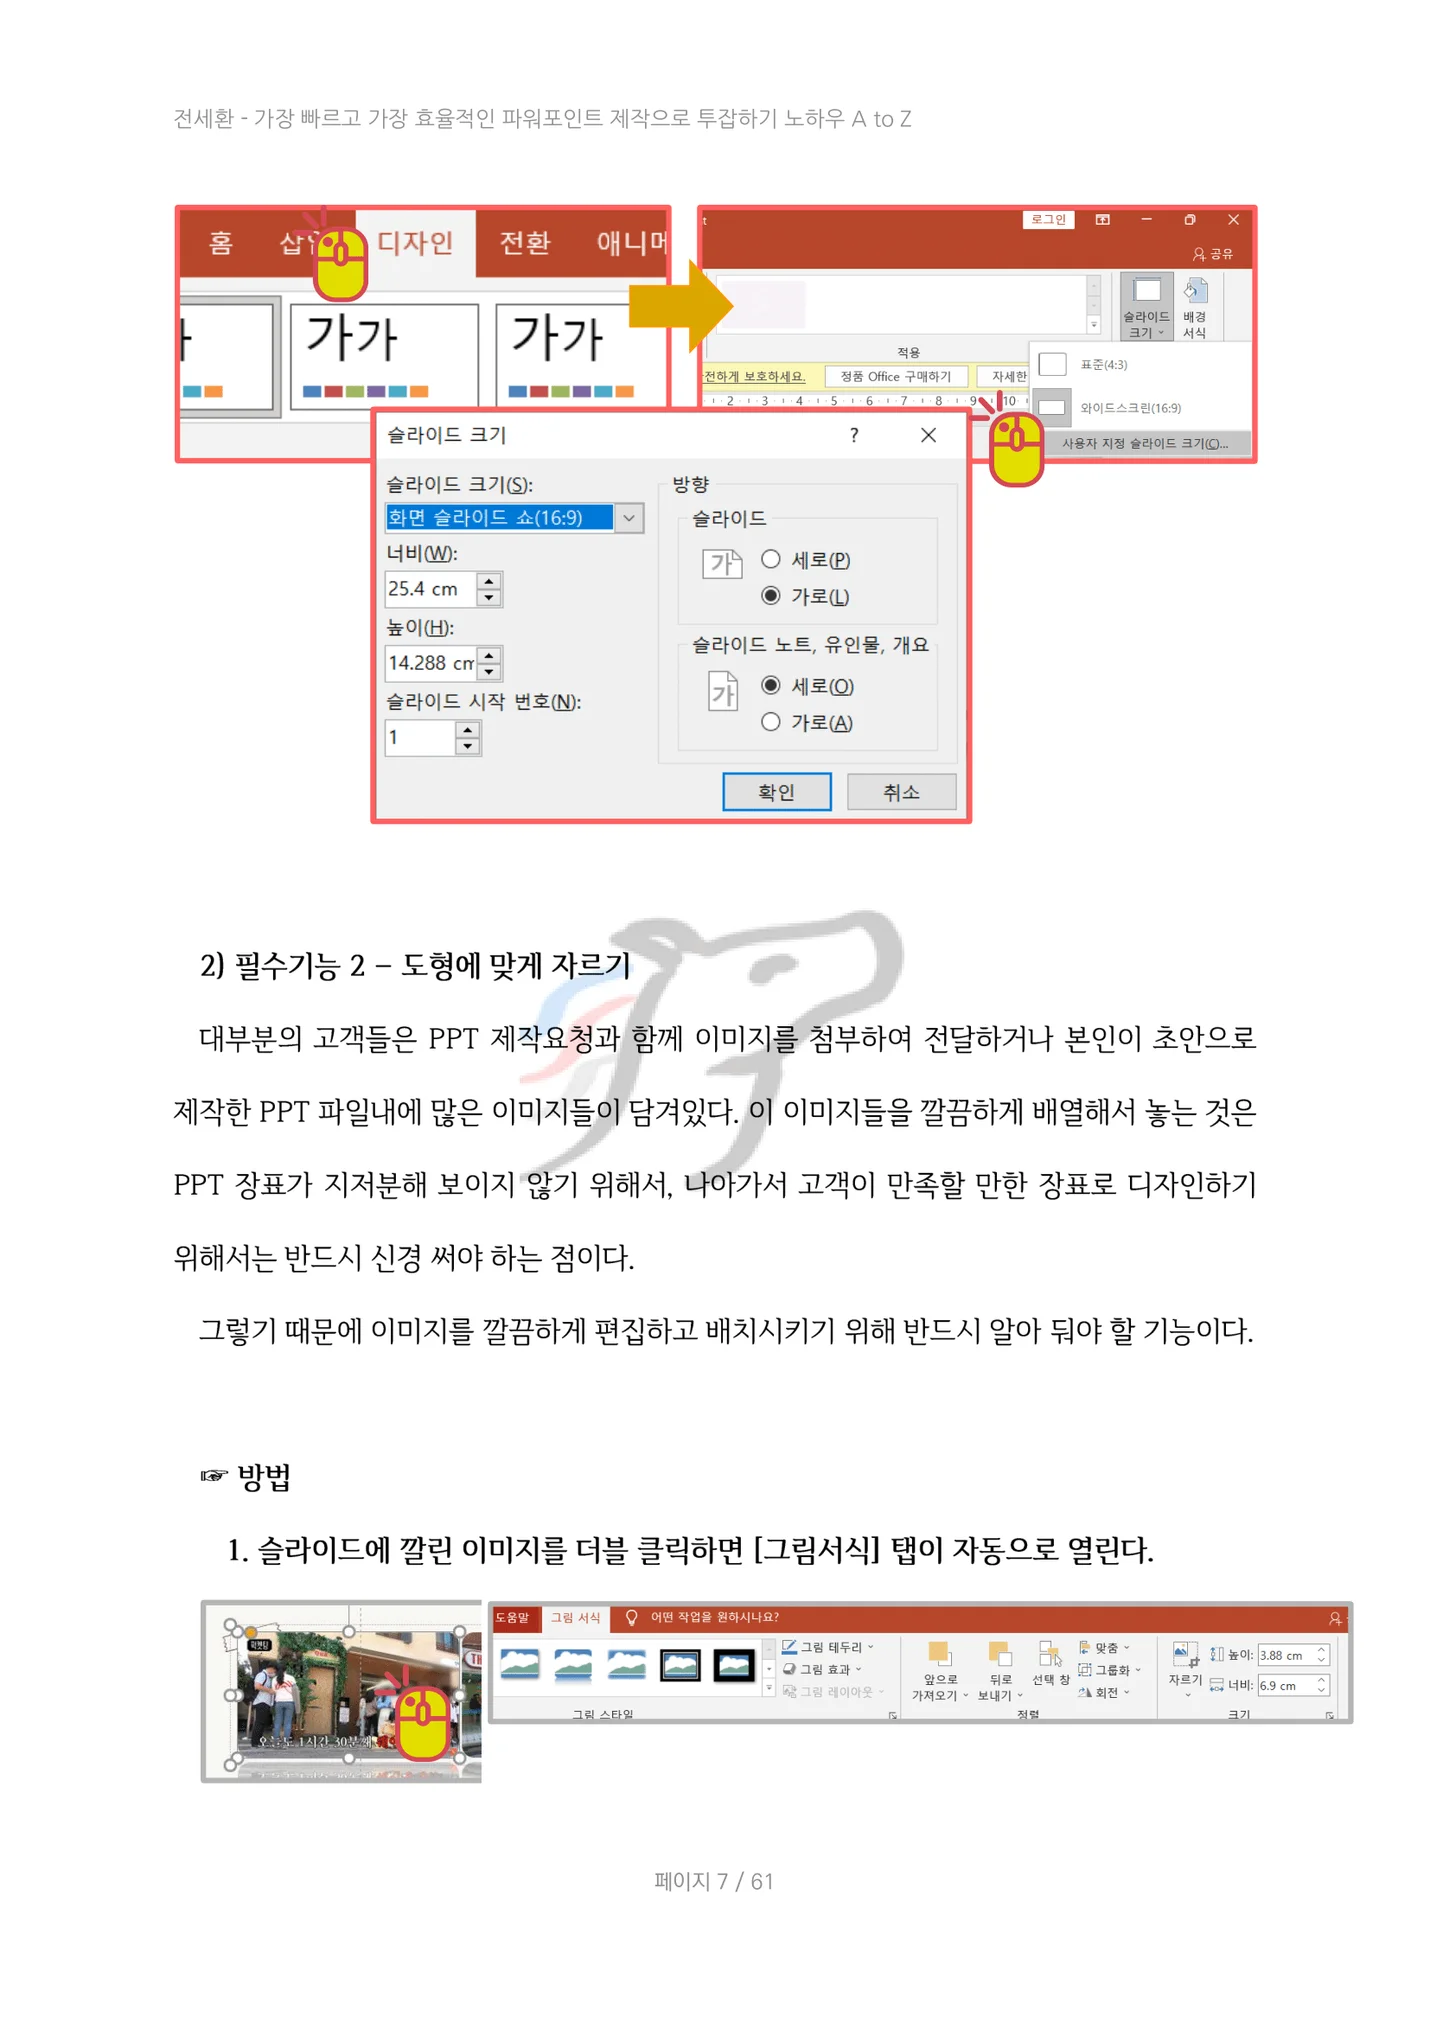Select the 그림 서식 tab

[576, 1617]
